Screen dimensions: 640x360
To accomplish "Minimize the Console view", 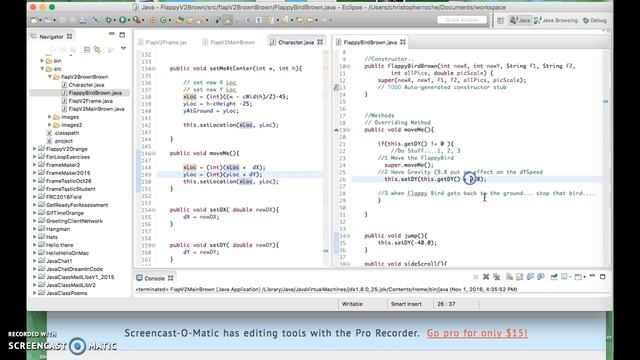I will tap(592, 276).
